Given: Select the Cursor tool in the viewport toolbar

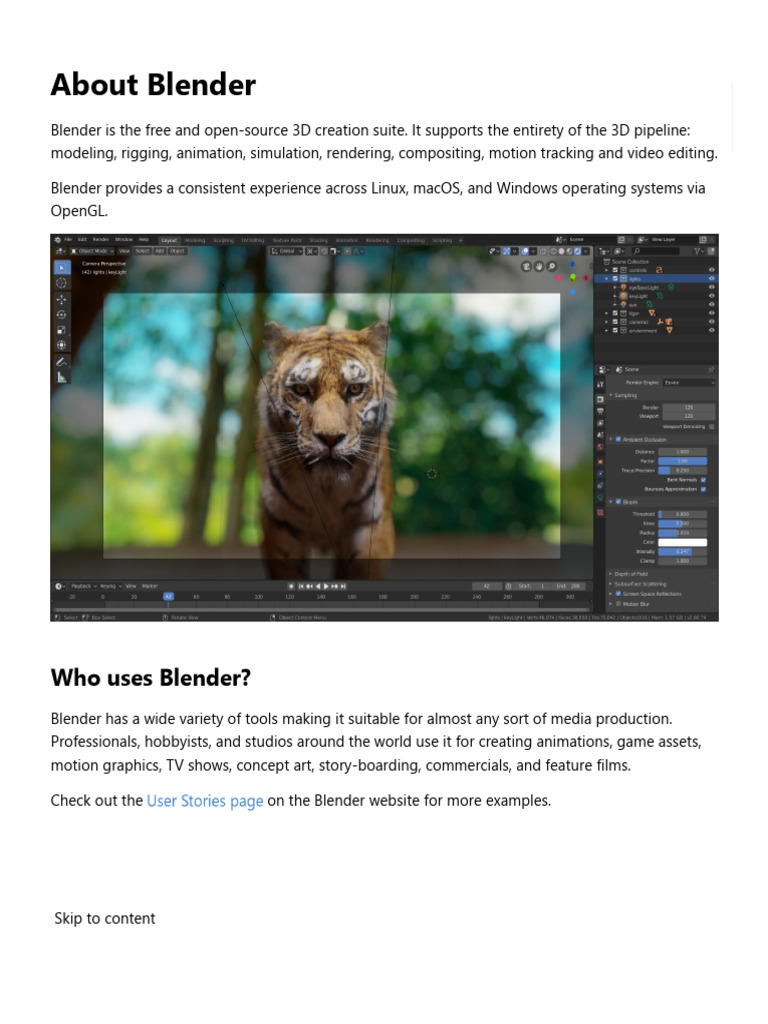Looking at the screenshot, I should point(61,283).
